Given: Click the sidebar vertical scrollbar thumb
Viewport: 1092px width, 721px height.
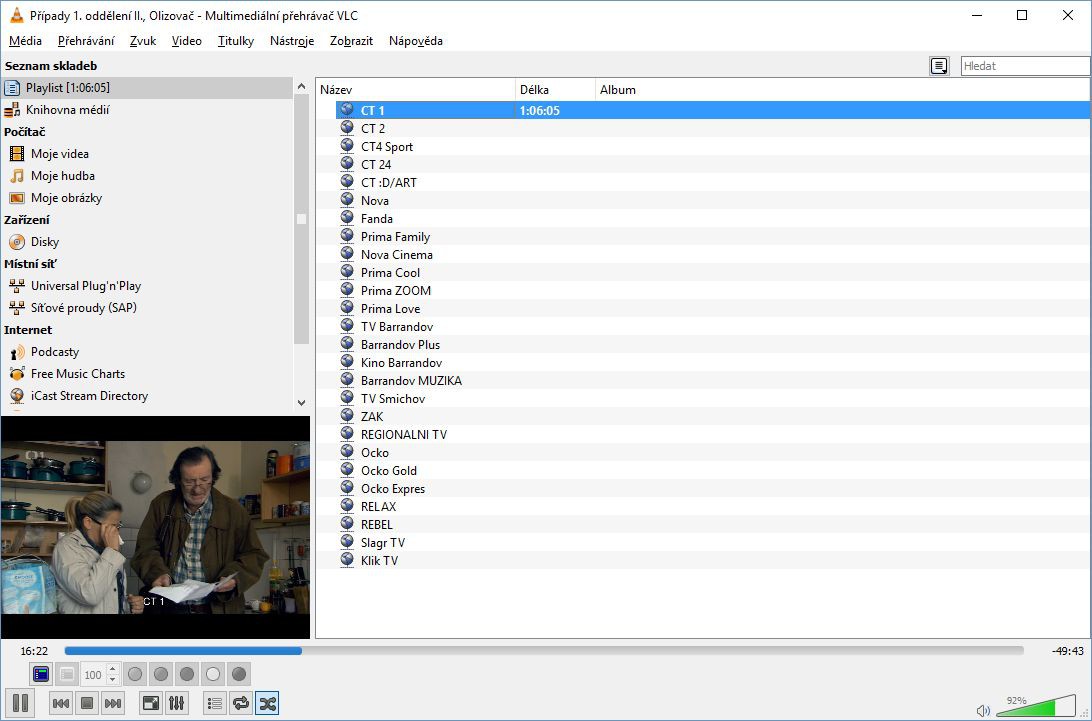Looking at the screenshot, I should tap(302, 219).
